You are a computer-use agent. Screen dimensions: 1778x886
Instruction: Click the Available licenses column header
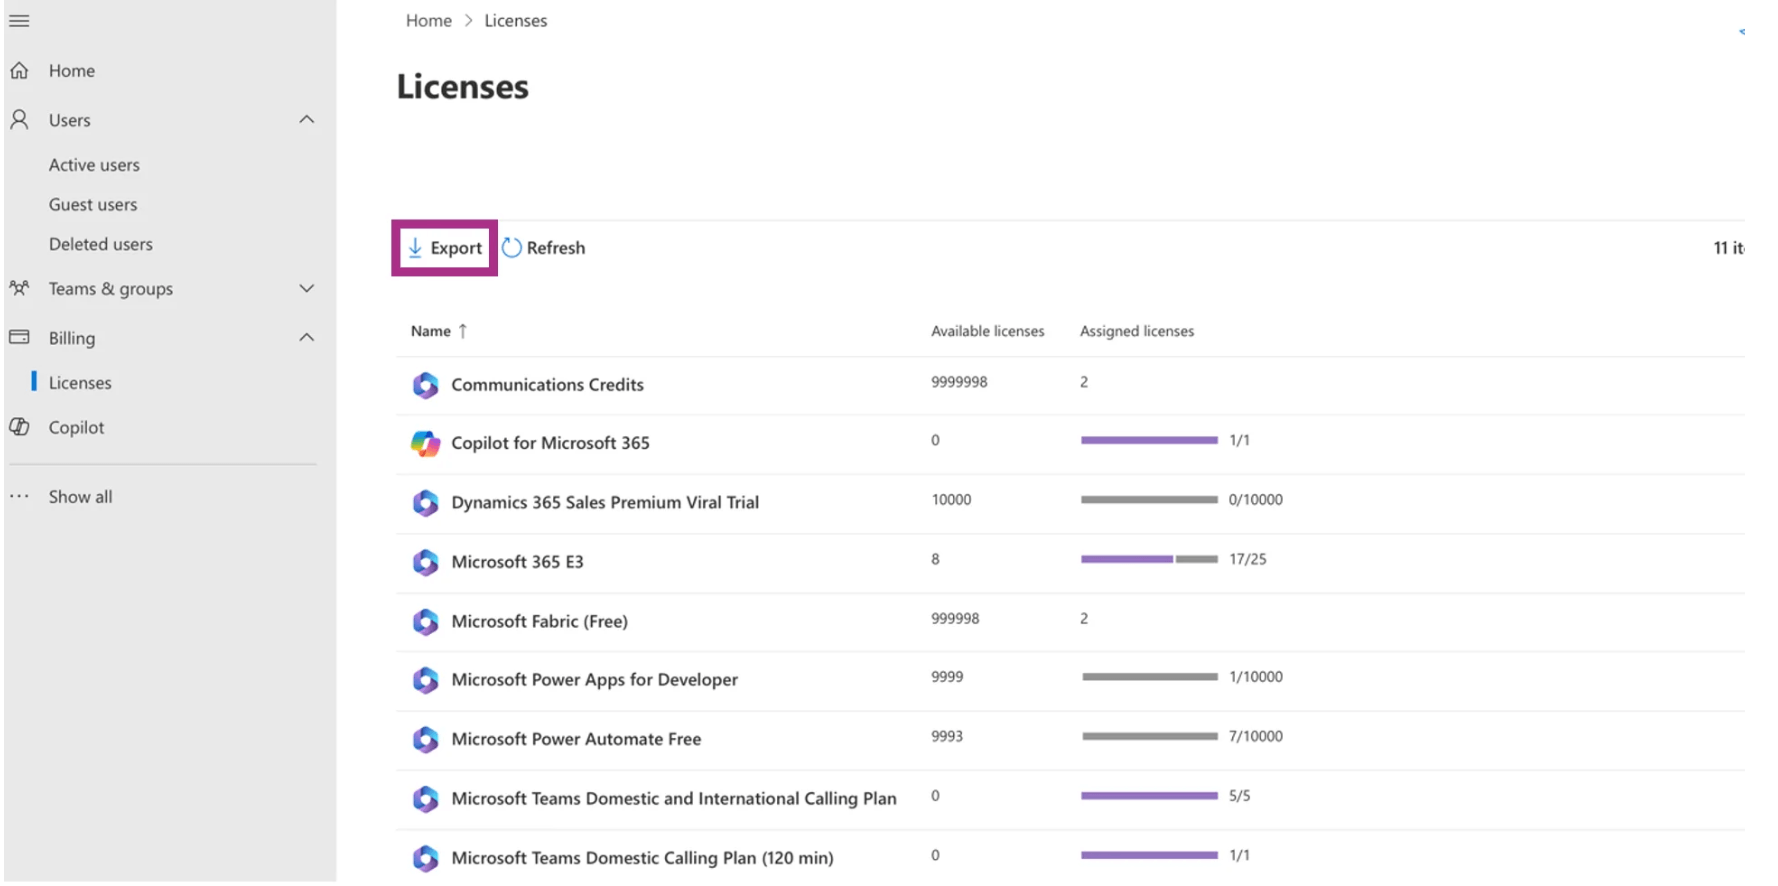click(988, 331)
